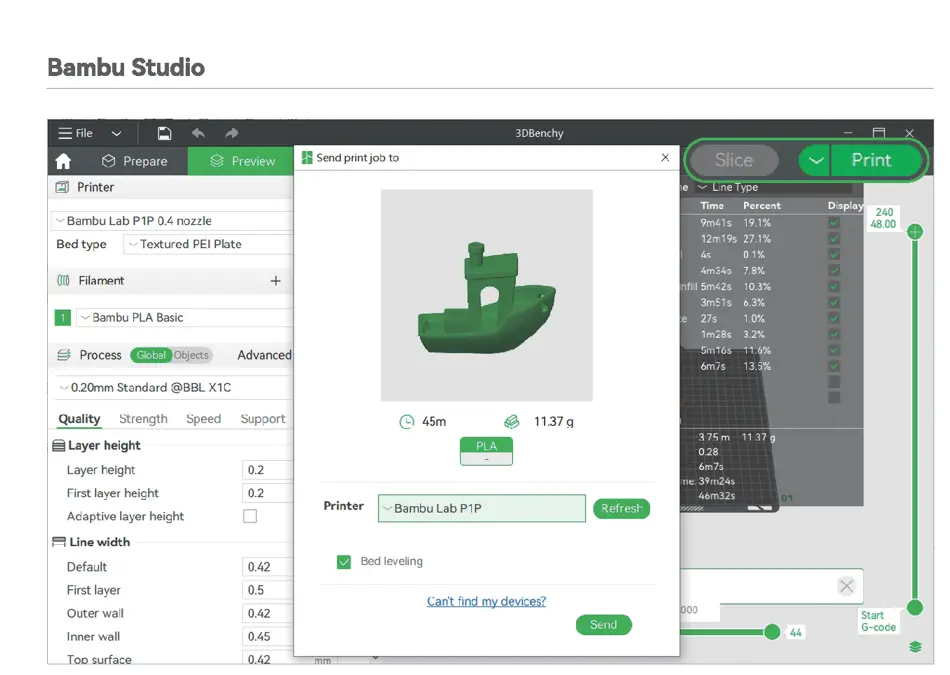Open the Can't find my devices link
The width and height of the screenshot is (950, 675).
pos(487,601)
